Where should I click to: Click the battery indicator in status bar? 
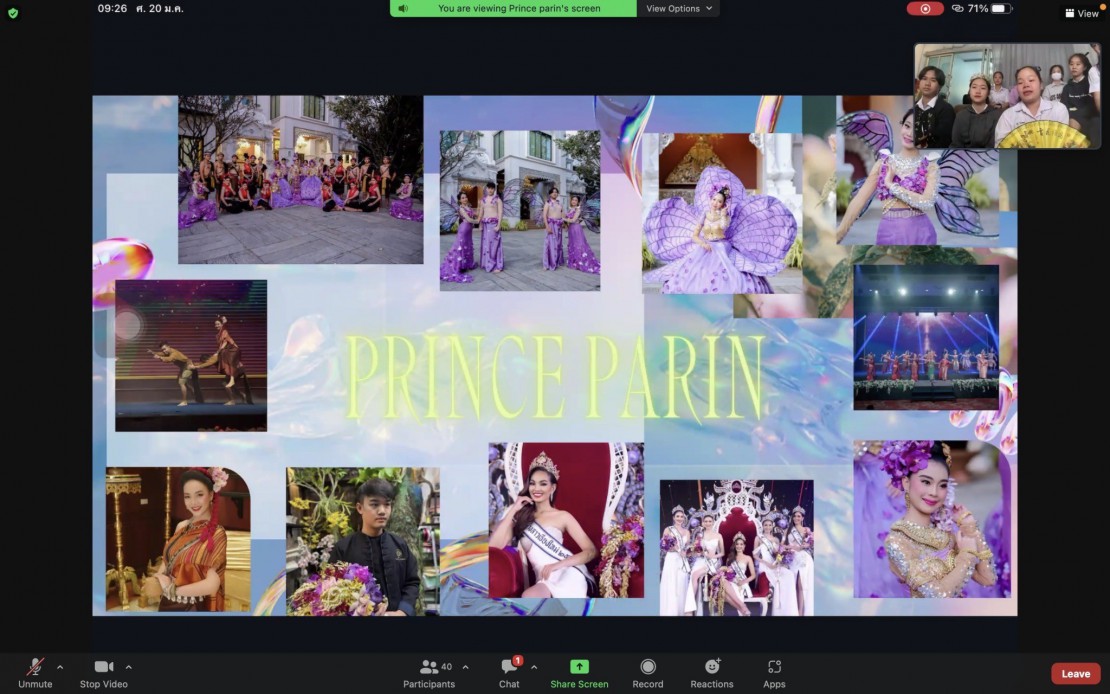coord(1002,8)
